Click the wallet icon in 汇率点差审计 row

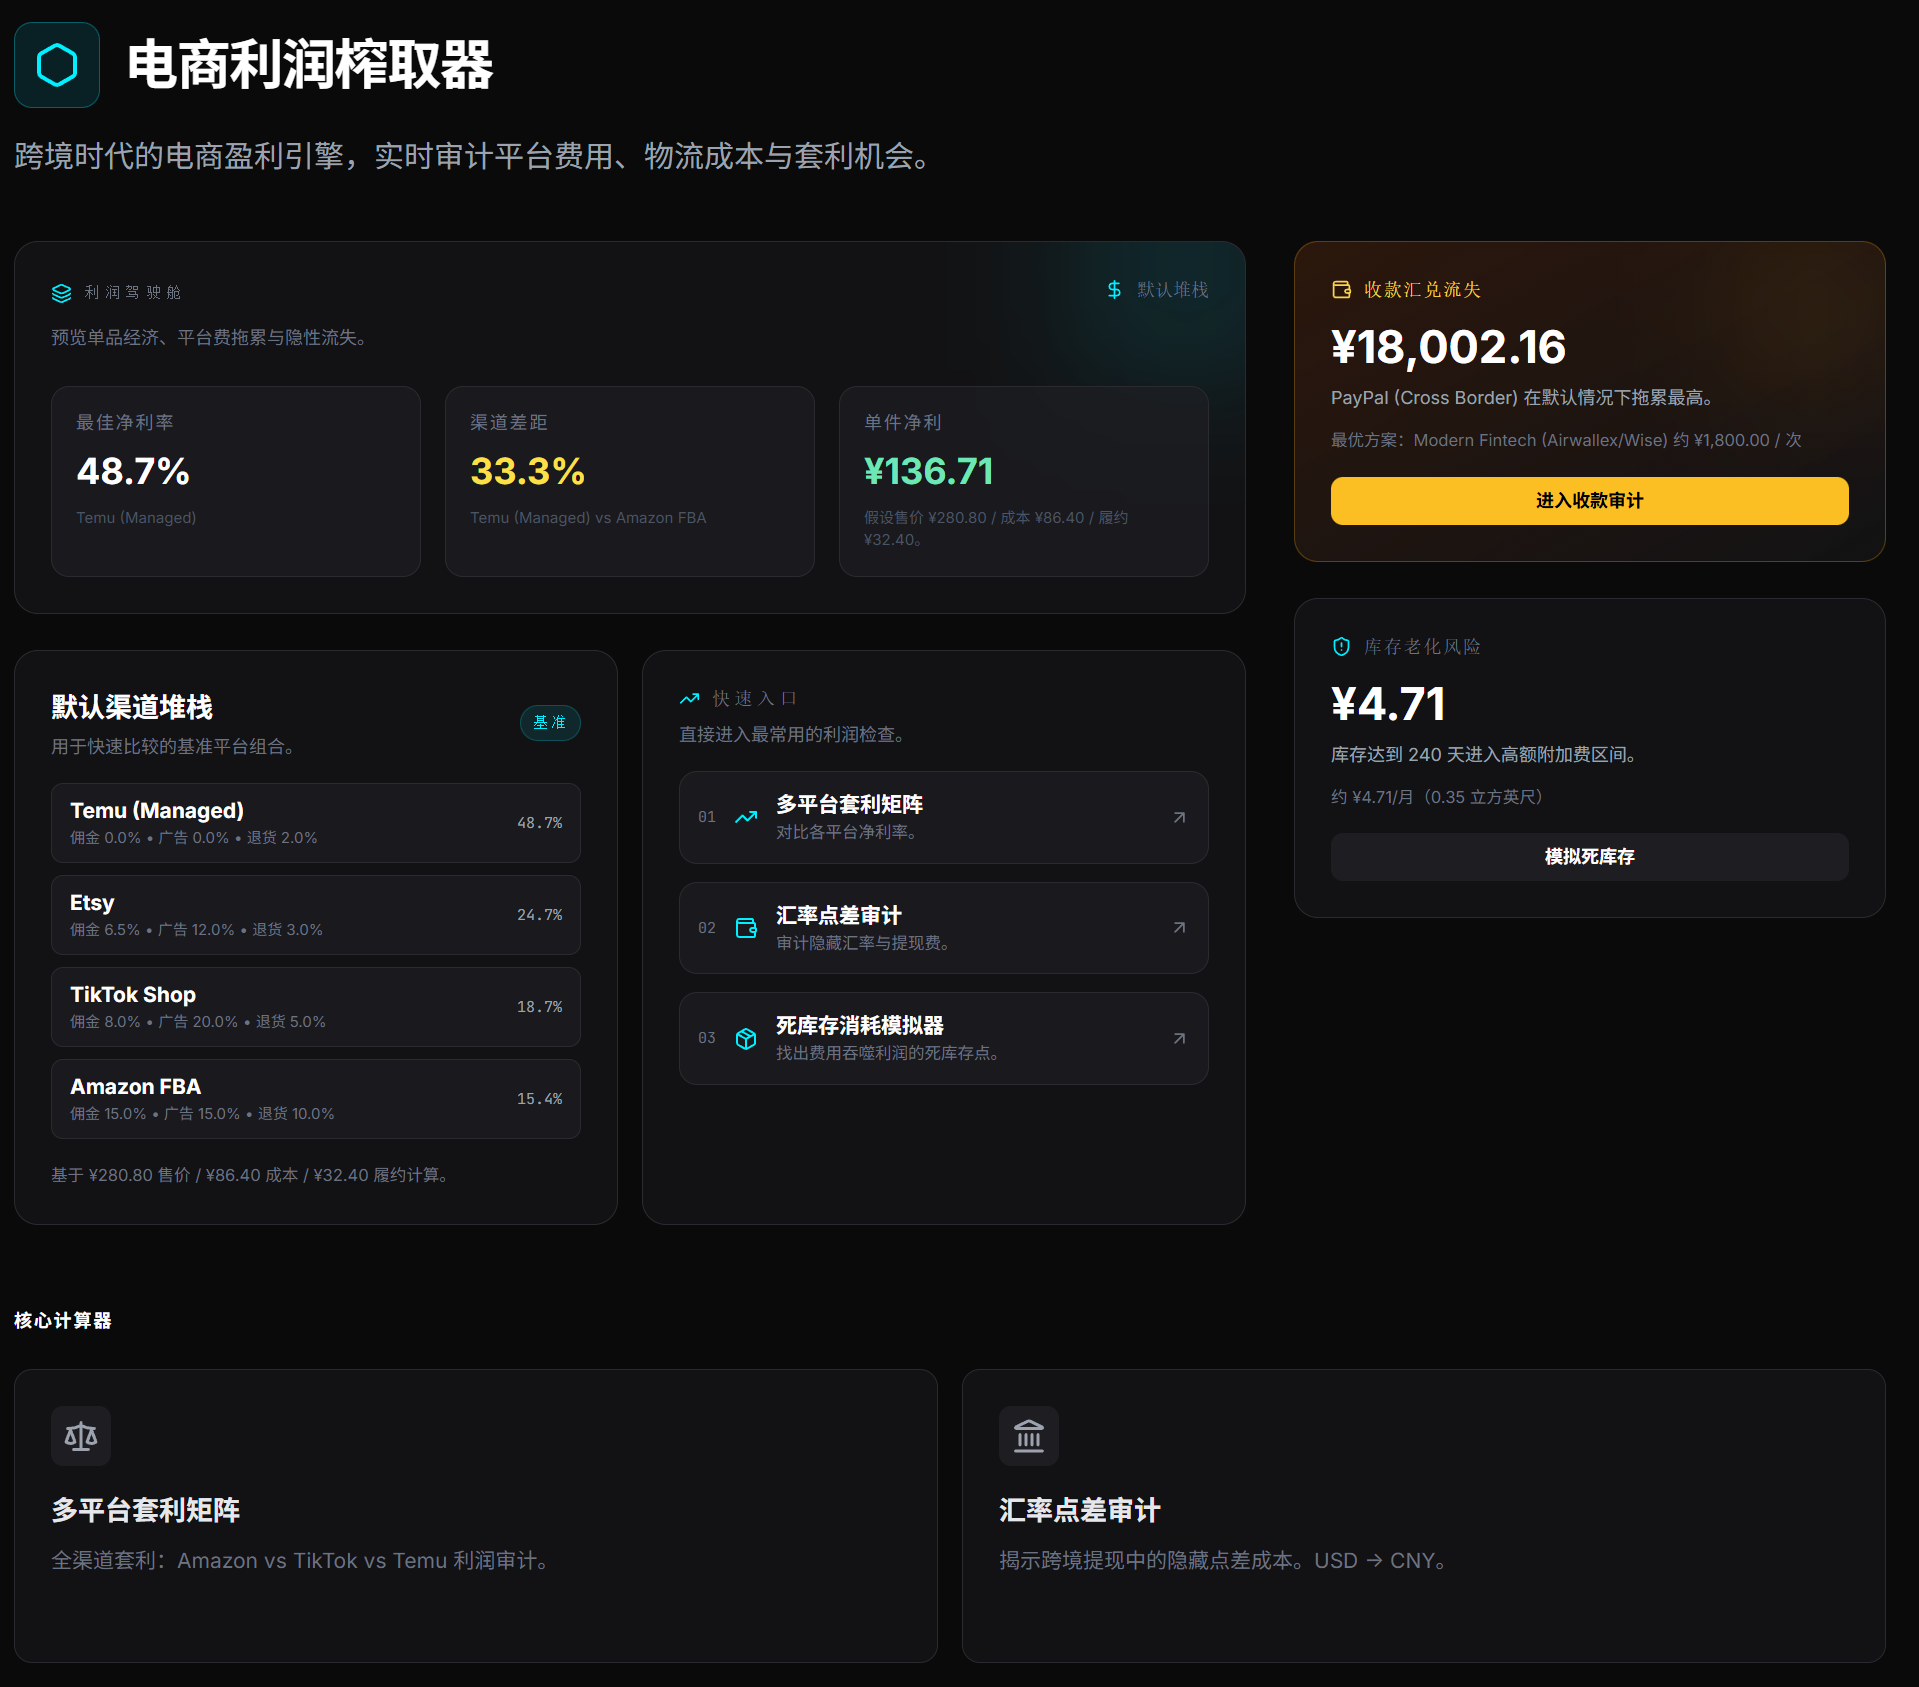(746, 928)
